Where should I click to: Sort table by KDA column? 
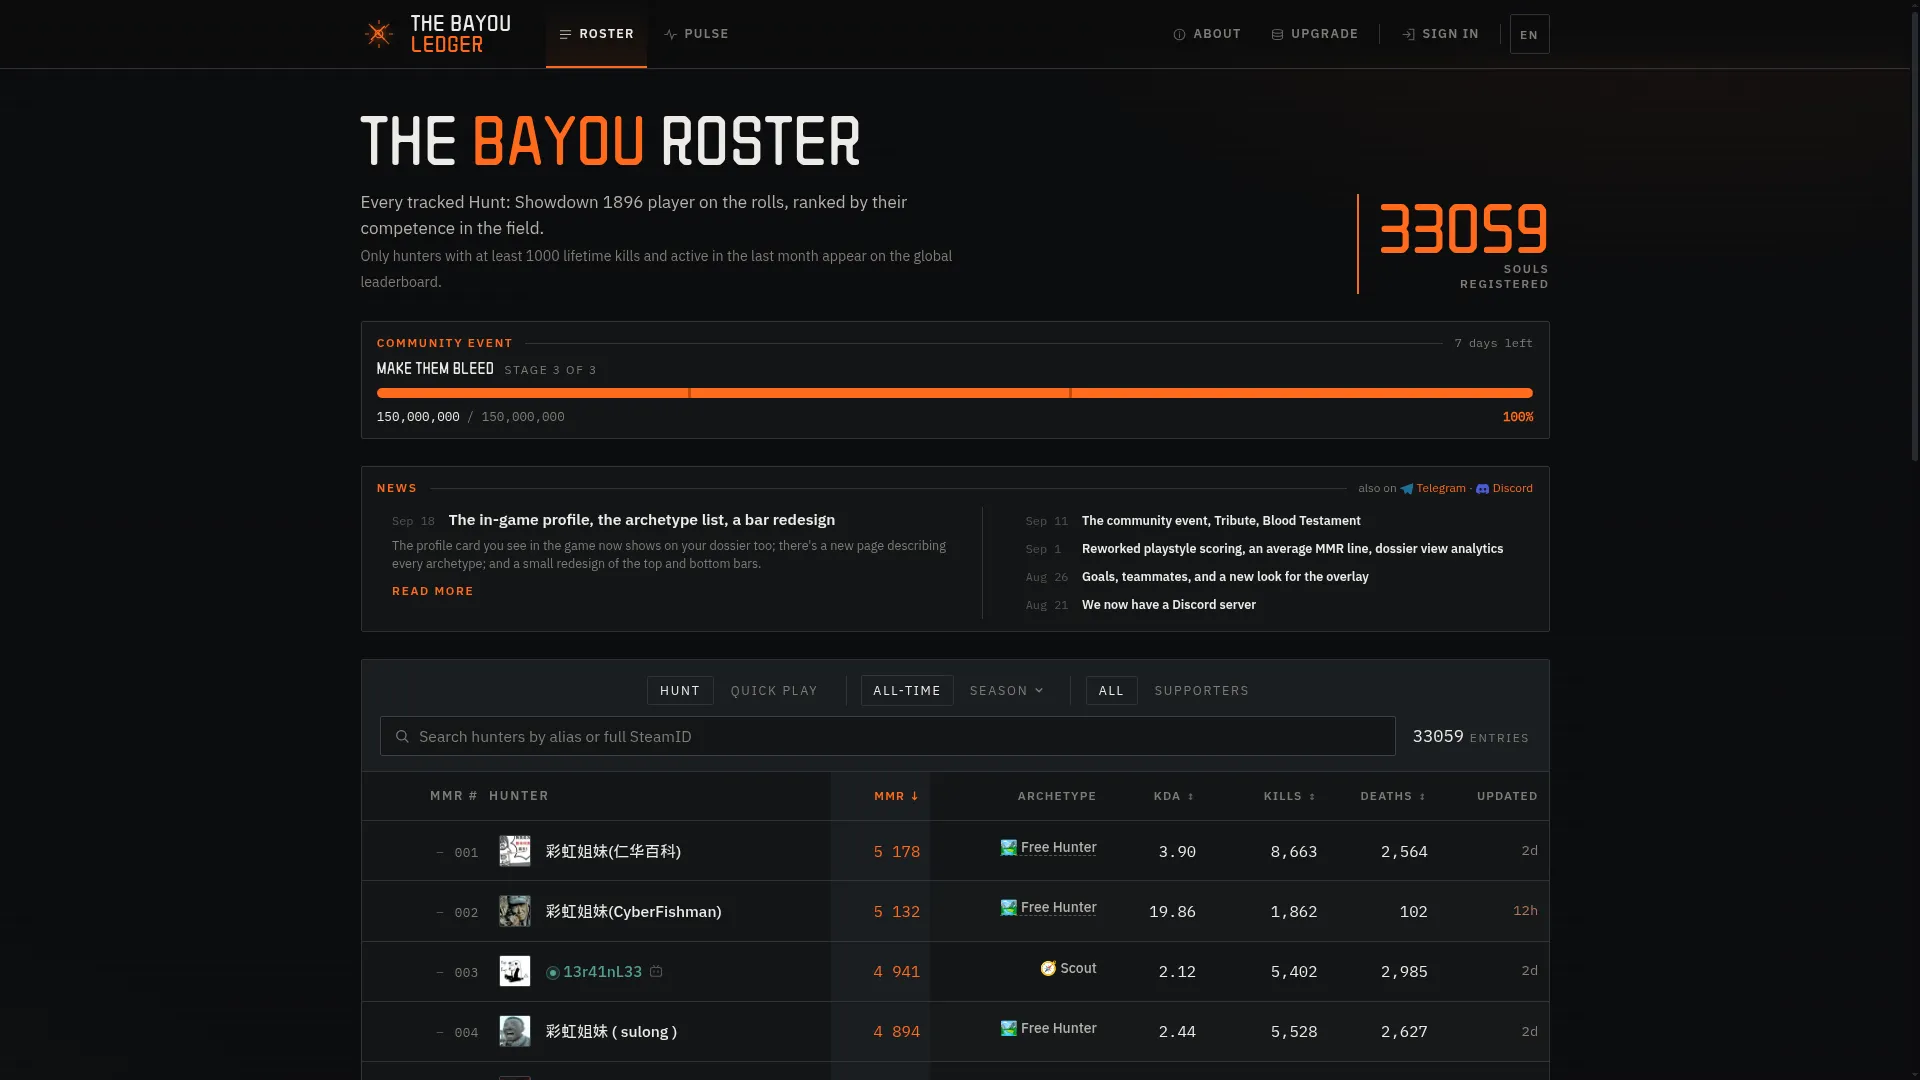1173,797
